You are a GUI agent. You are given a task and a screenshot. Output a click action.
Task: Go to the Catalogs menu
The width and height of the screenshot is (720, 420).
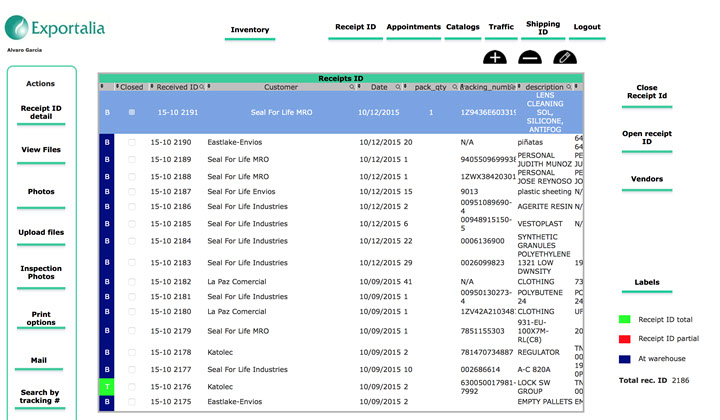(461, 27)
